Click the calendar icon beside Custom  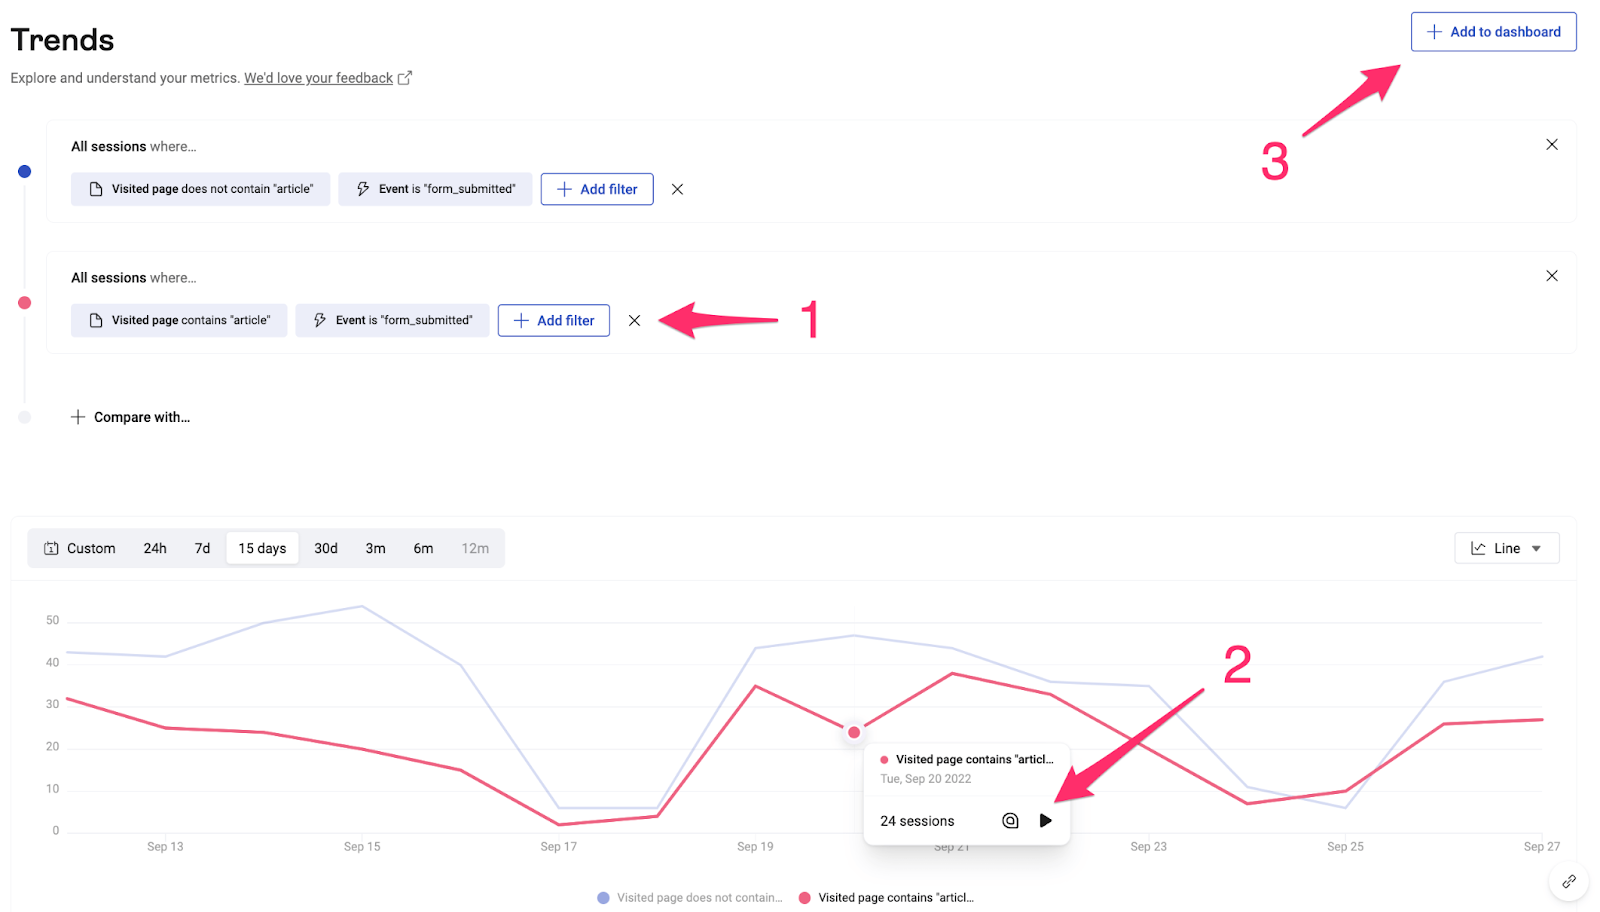tap(50, 548)
